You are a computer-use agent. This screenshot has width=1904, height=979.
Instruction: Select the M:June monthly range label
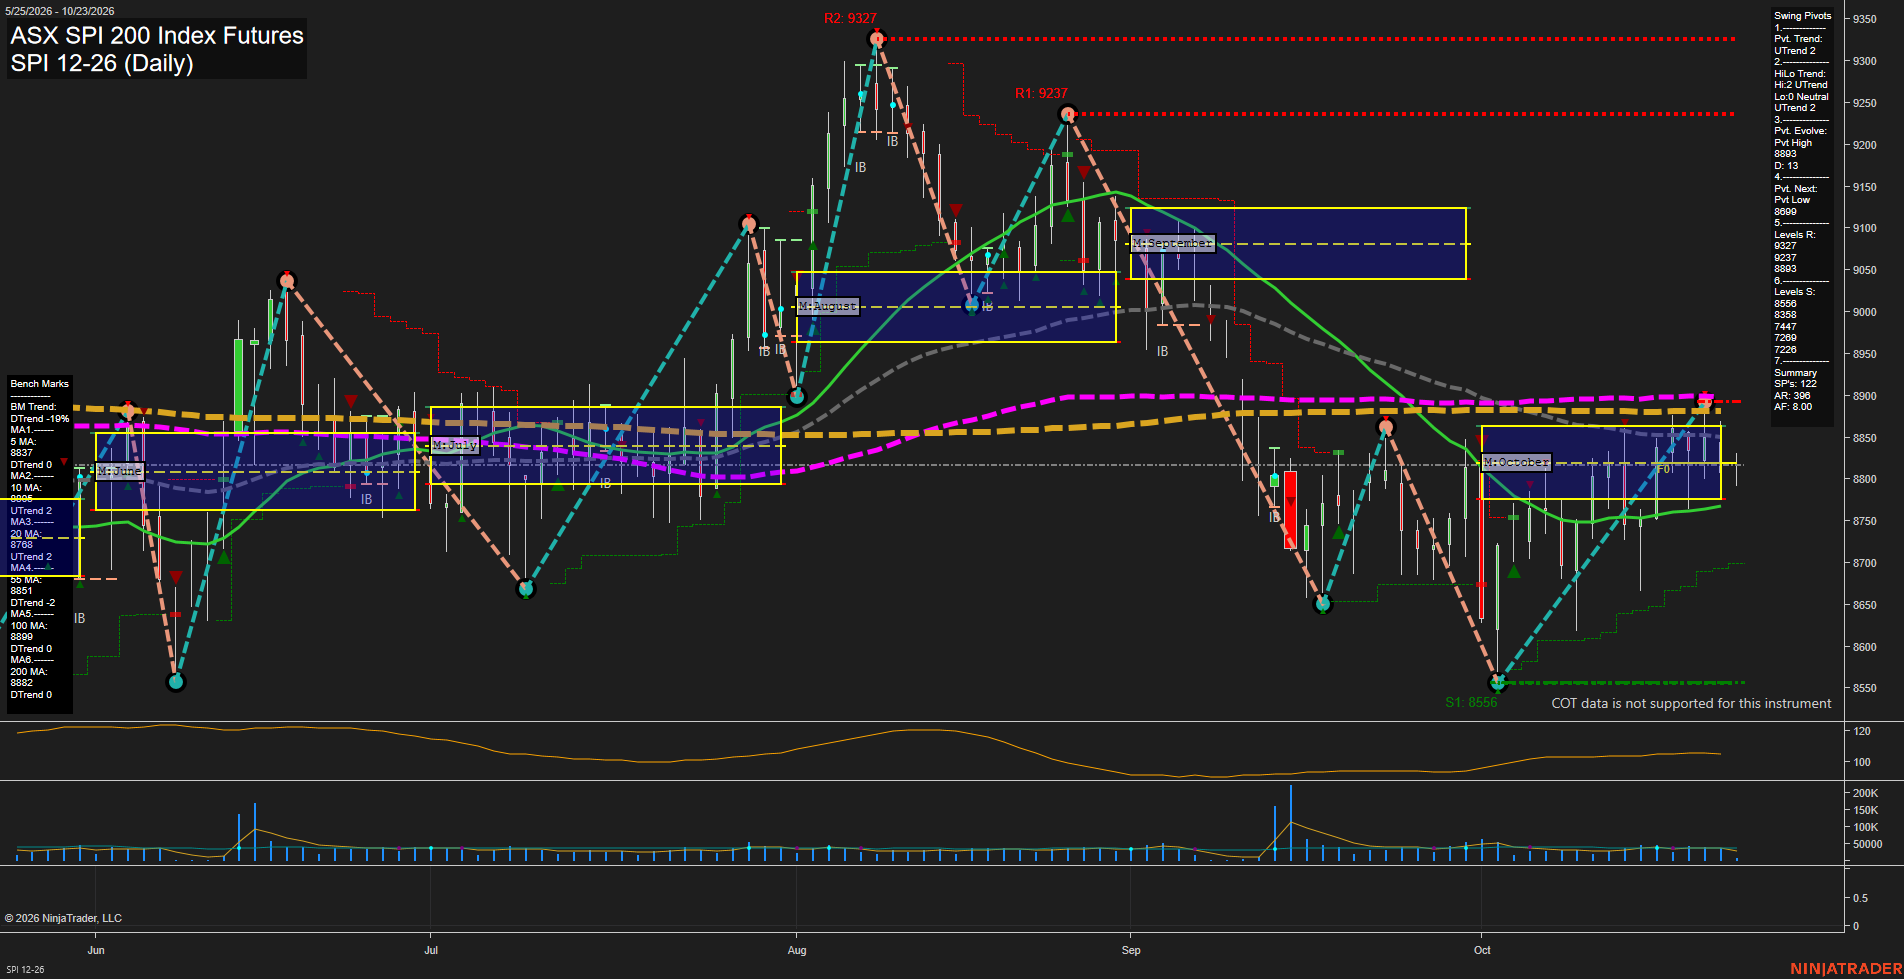pos(120,470)
